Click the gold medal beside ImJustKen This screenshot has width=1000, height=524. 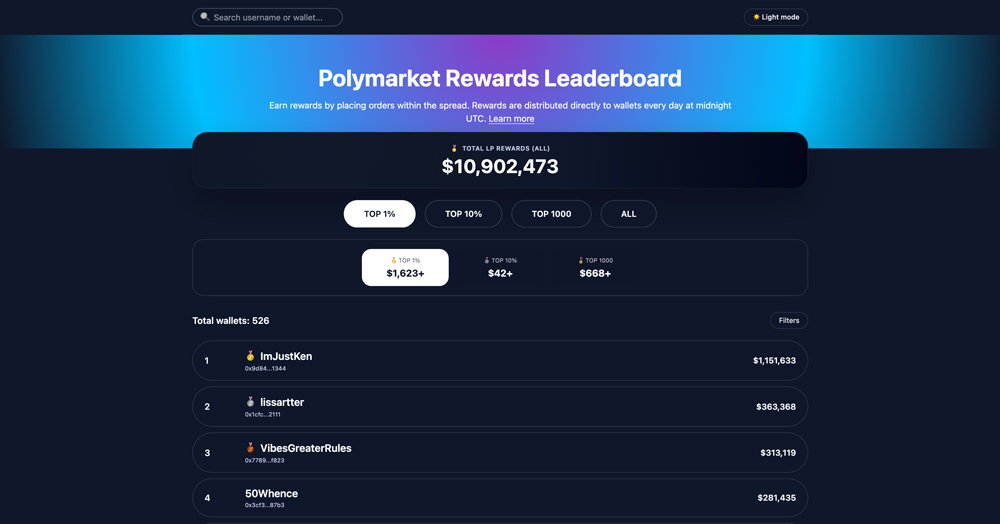[x=251, y=356]
